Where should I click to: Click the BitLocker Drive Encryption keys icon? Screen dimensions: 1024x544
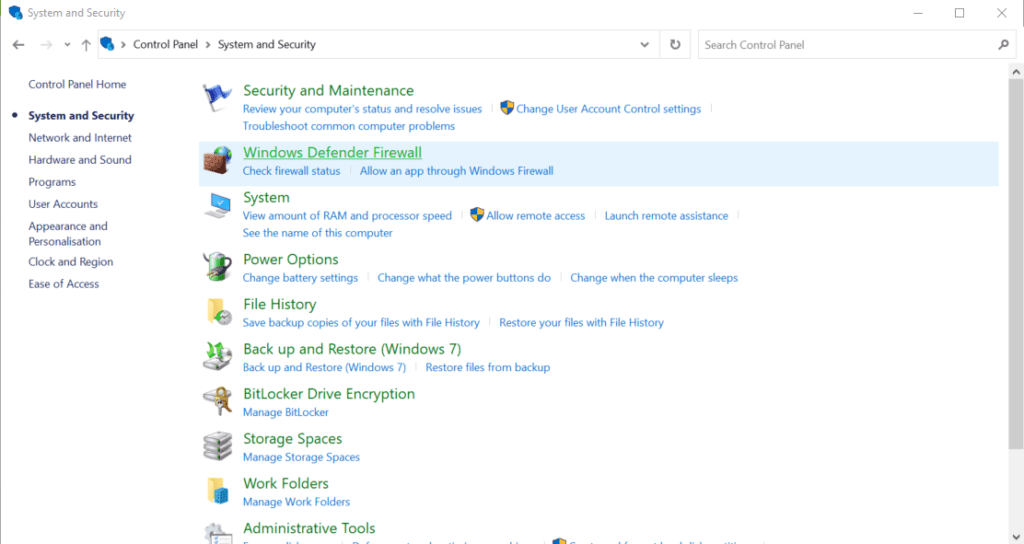[x=217, y=401]
